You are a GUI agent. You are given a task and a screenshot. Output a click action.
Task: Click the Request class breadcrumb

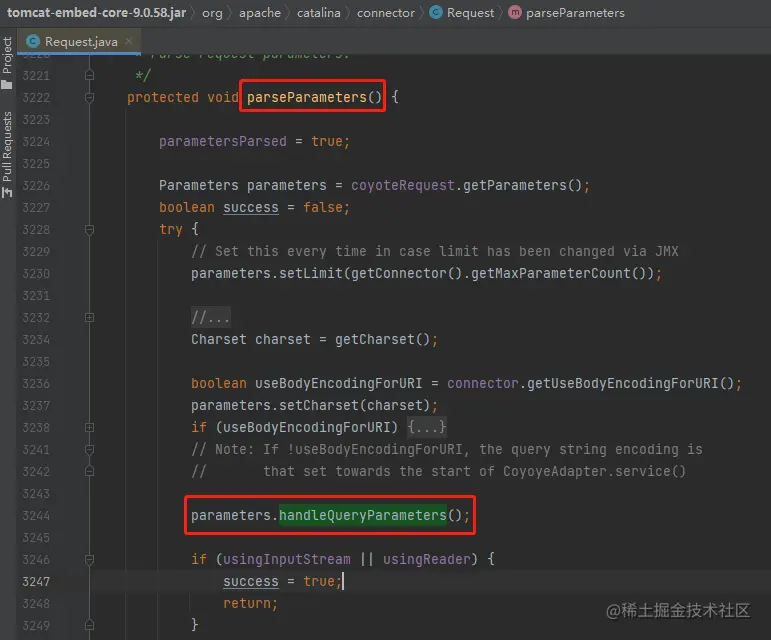(470, 13)
